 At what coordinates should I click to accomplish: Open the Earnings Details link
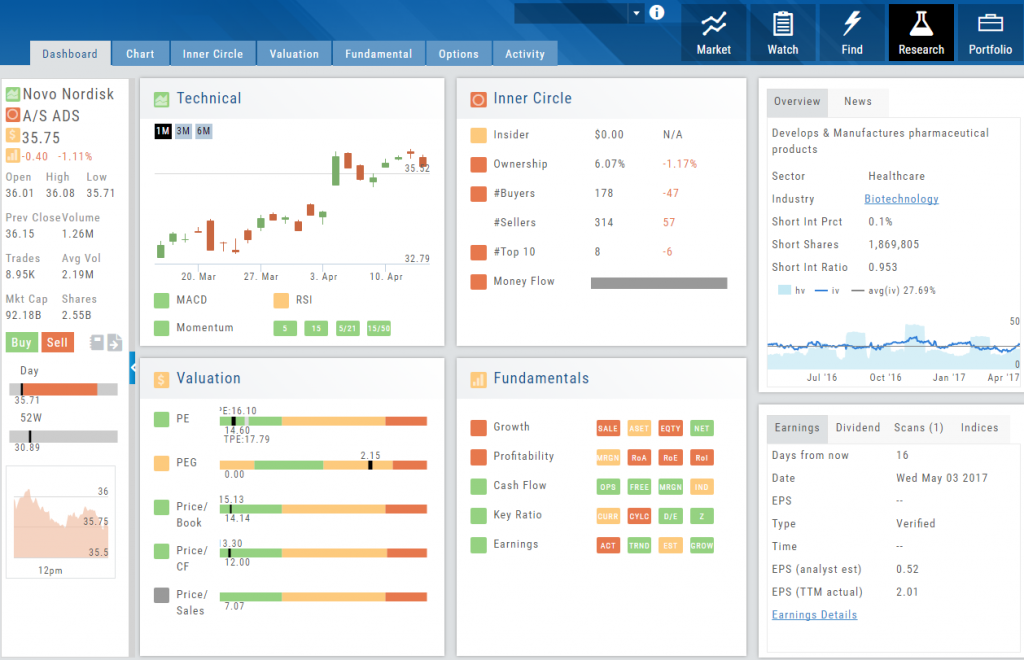tap(814, 615)
